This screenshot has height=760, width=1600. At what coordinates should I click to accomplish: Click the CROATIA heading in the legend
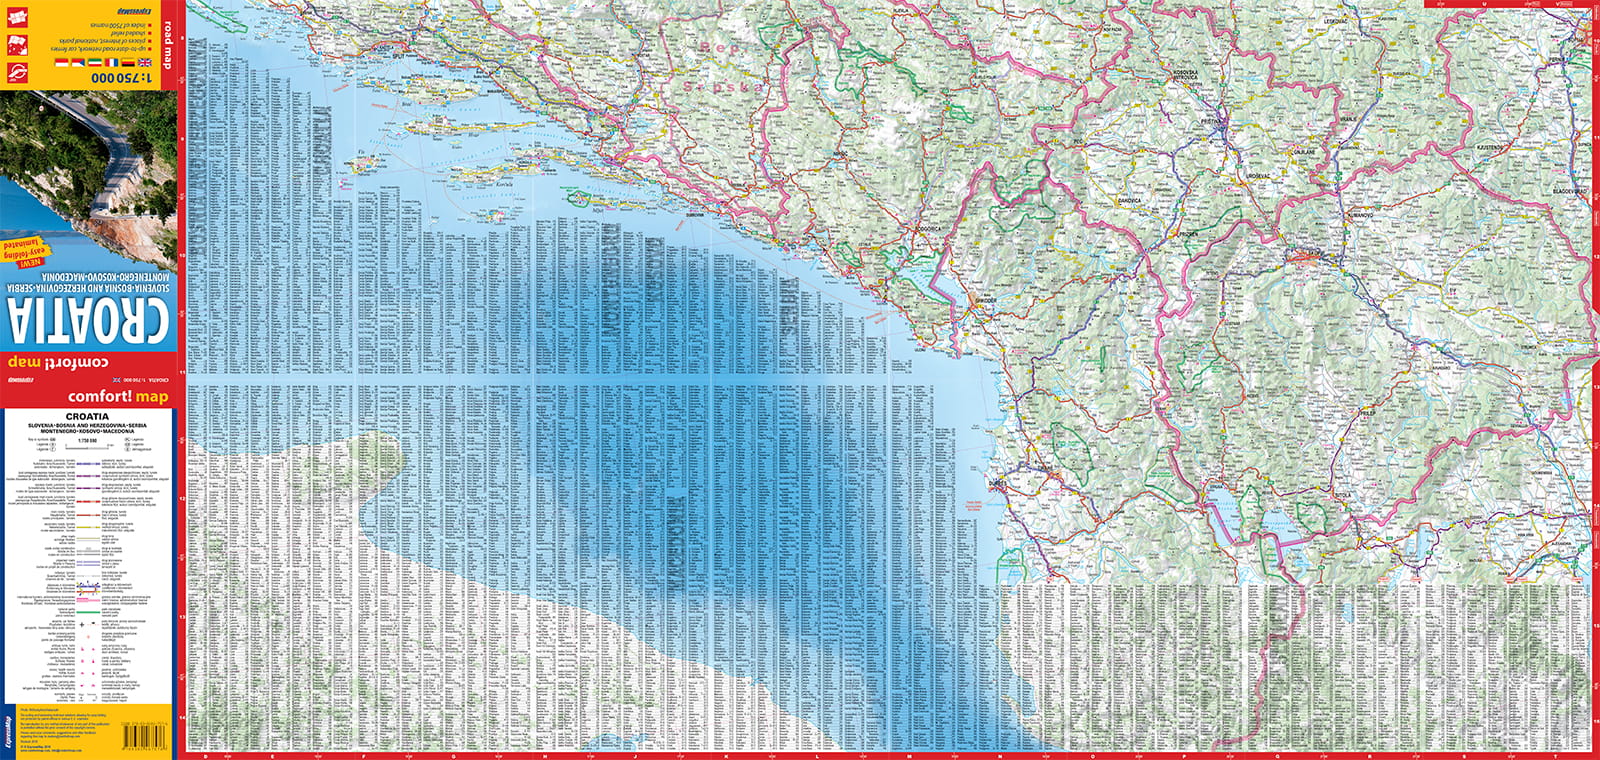click(87, 417)
